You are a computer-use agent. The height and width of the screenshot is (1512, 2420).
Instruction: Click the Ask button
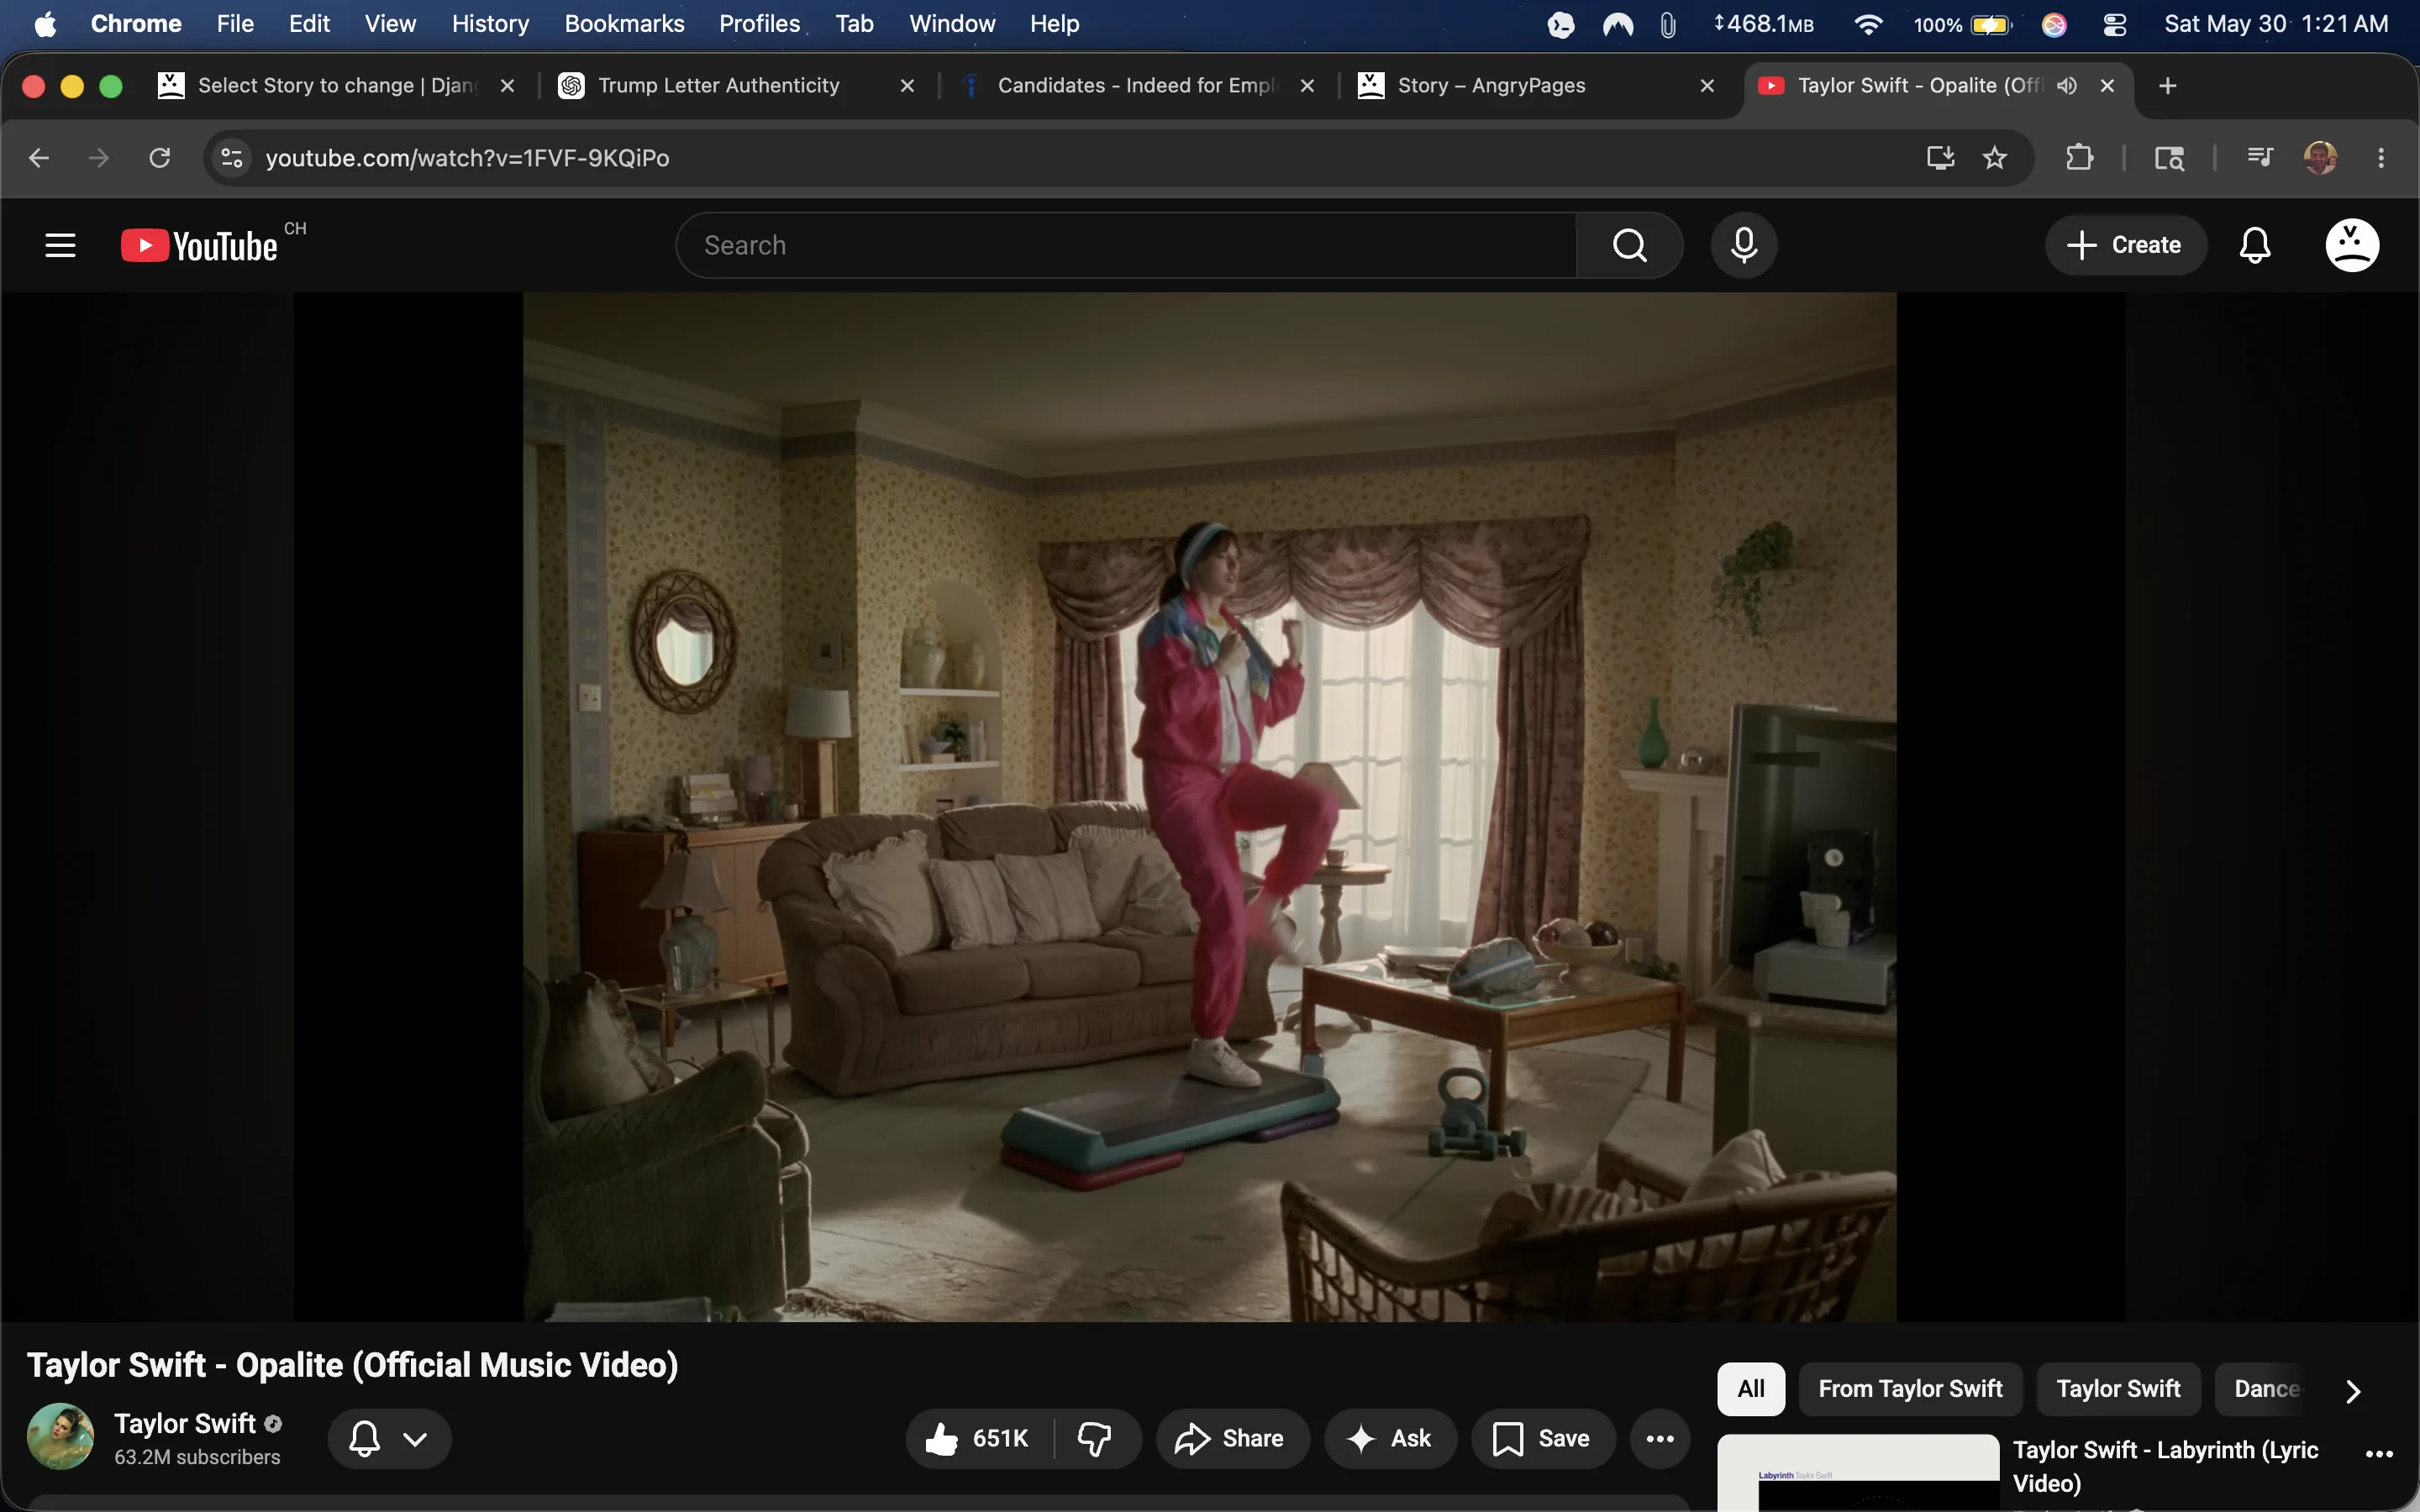[1390, 1438]
